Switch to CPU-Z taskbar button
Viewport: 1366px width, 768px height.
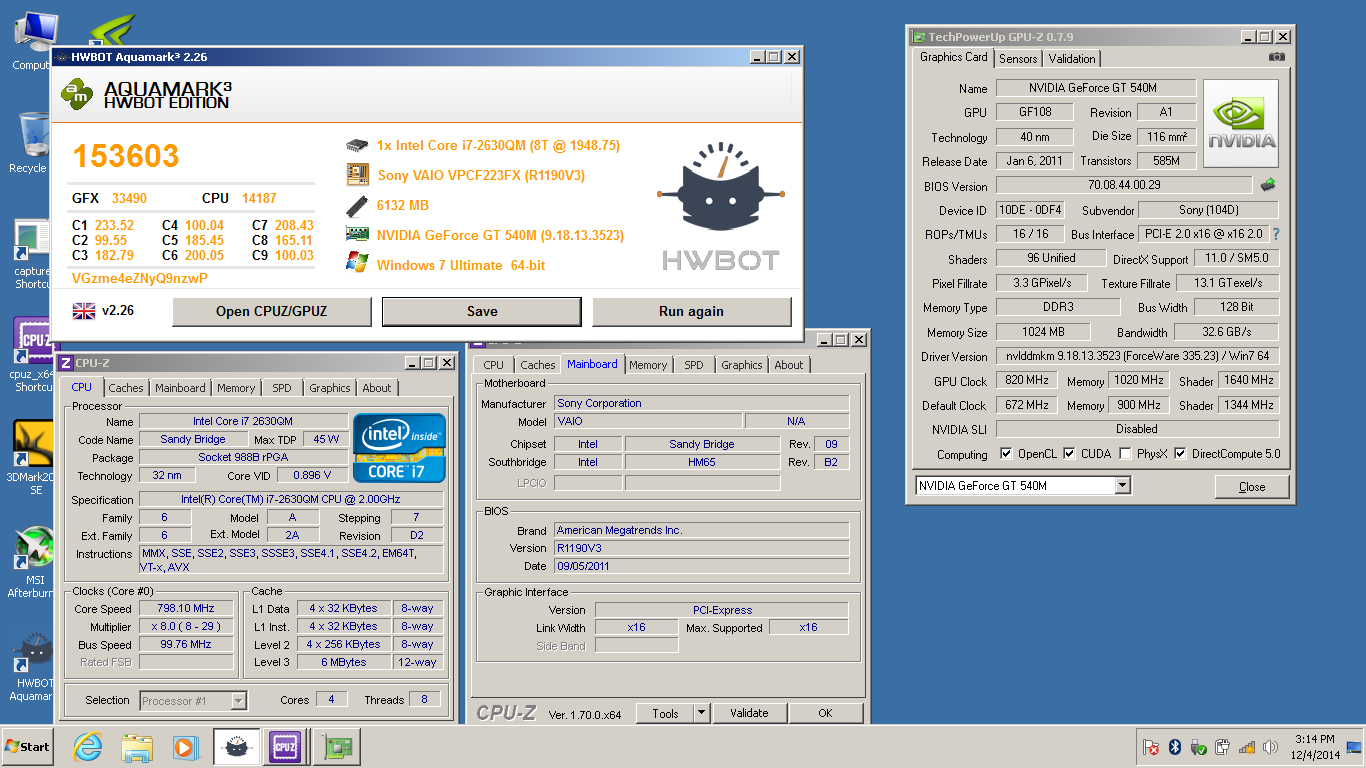click(x=284, y=747)
